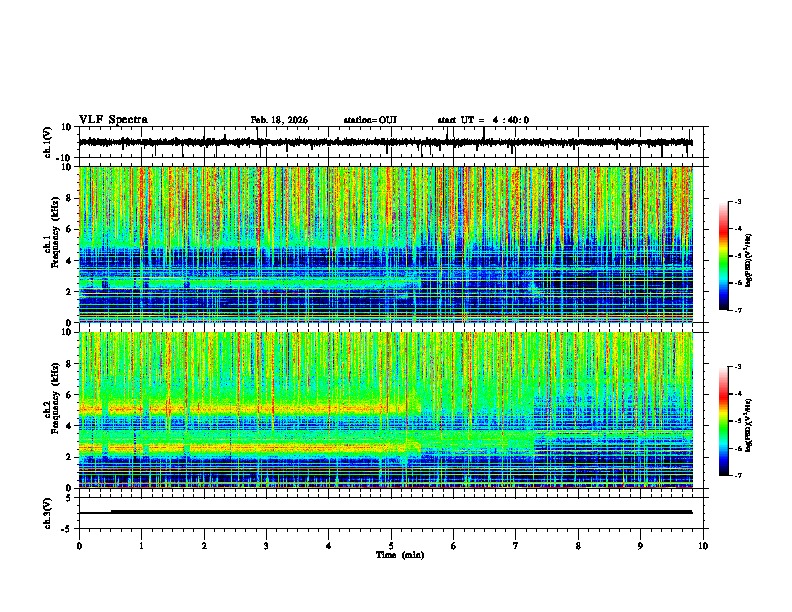Click the ch.1 voltage waveform trace
This screenshot has height=612, width=792.
tap(385, 143)
